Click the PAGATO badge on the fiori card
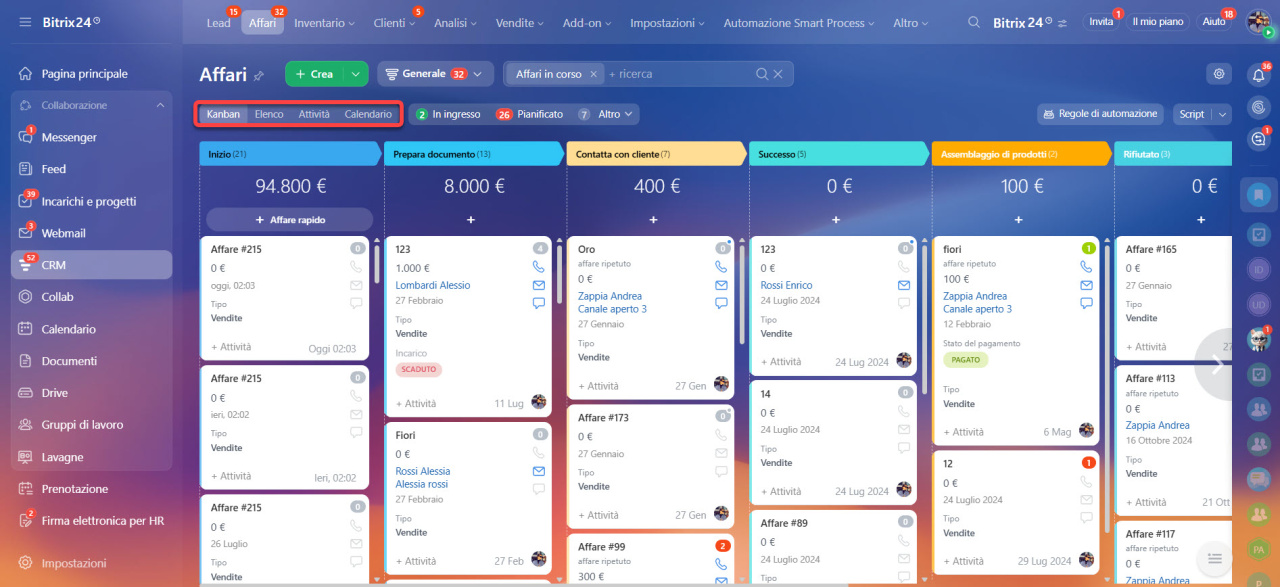The height and width of the screenshot is (587, 1280). tap(966, 359)
